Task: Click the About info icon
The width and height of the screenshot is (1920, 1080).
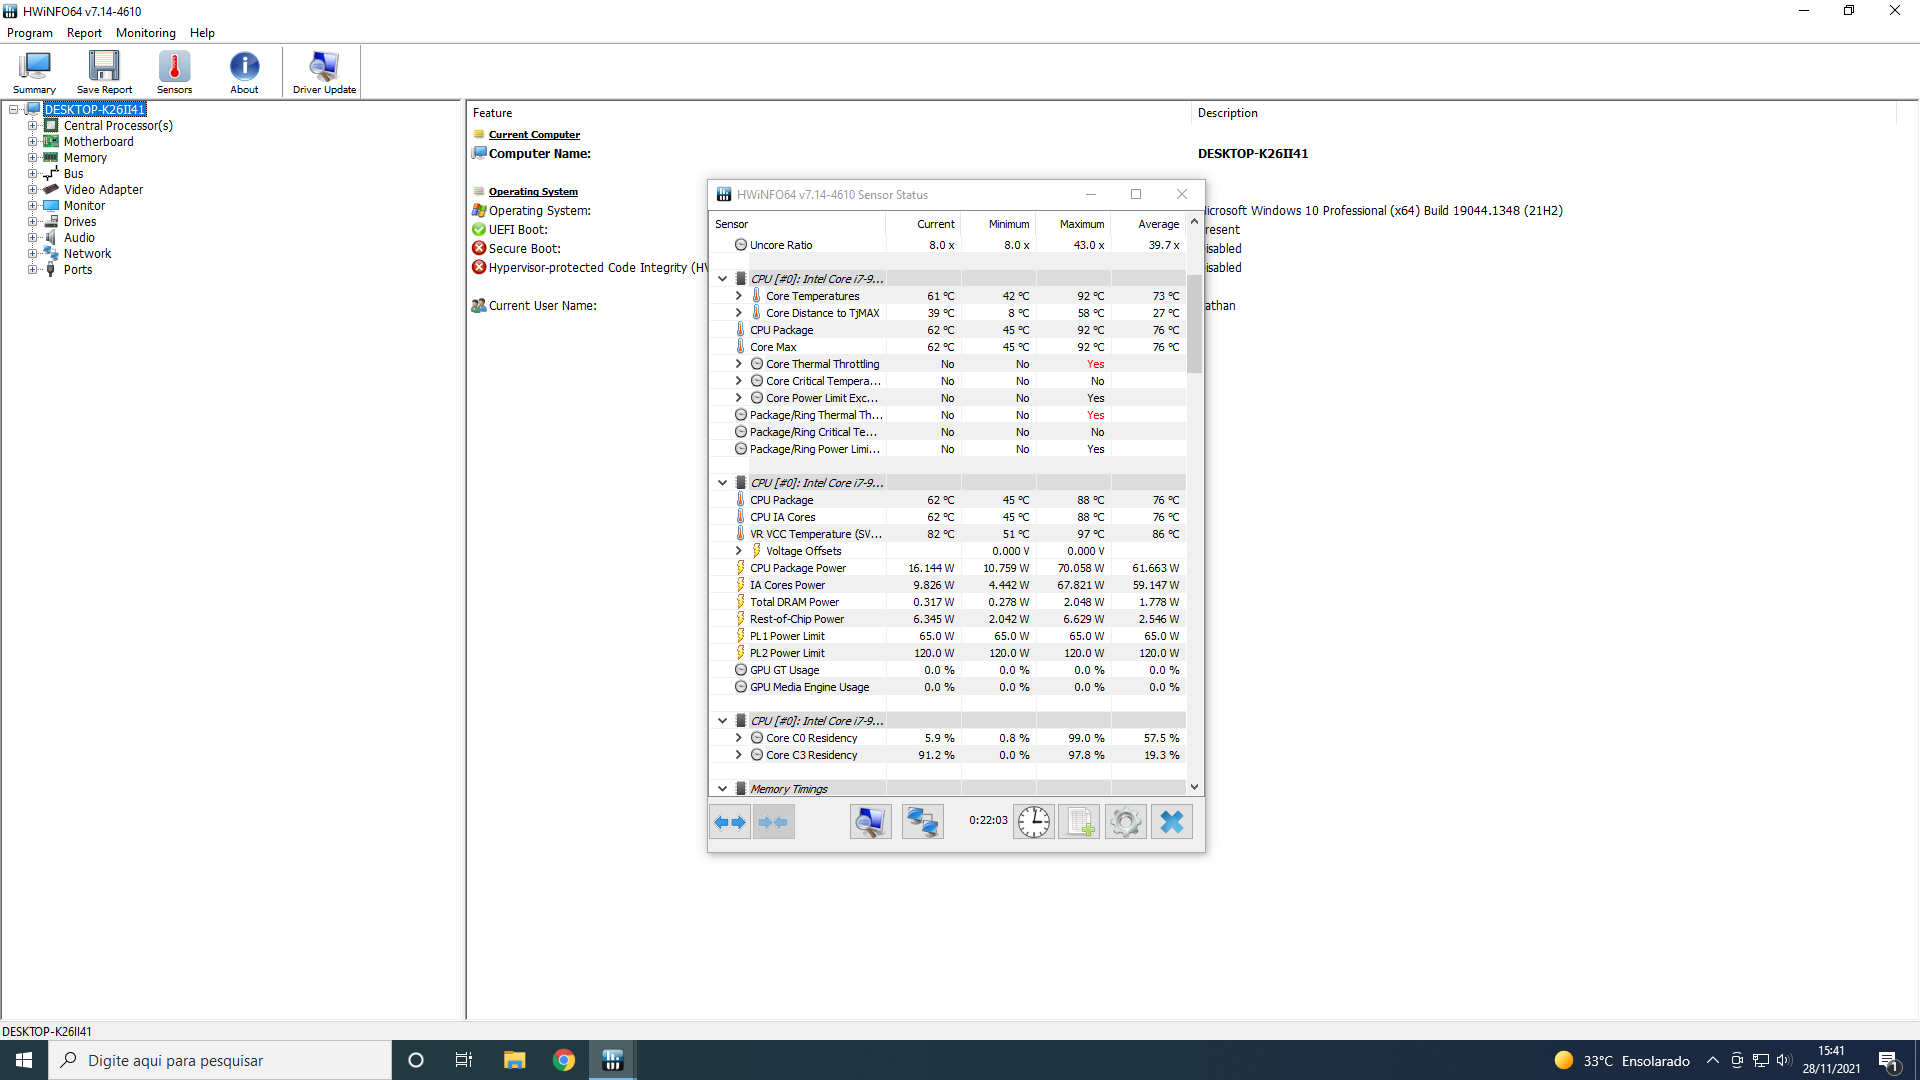Action: tap(244, 72)
